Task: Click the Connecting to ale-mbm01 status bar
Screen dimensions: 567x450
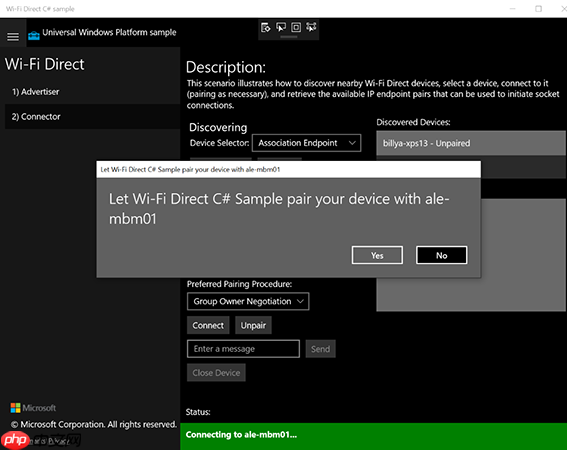Action: click(x=374, y=436)
